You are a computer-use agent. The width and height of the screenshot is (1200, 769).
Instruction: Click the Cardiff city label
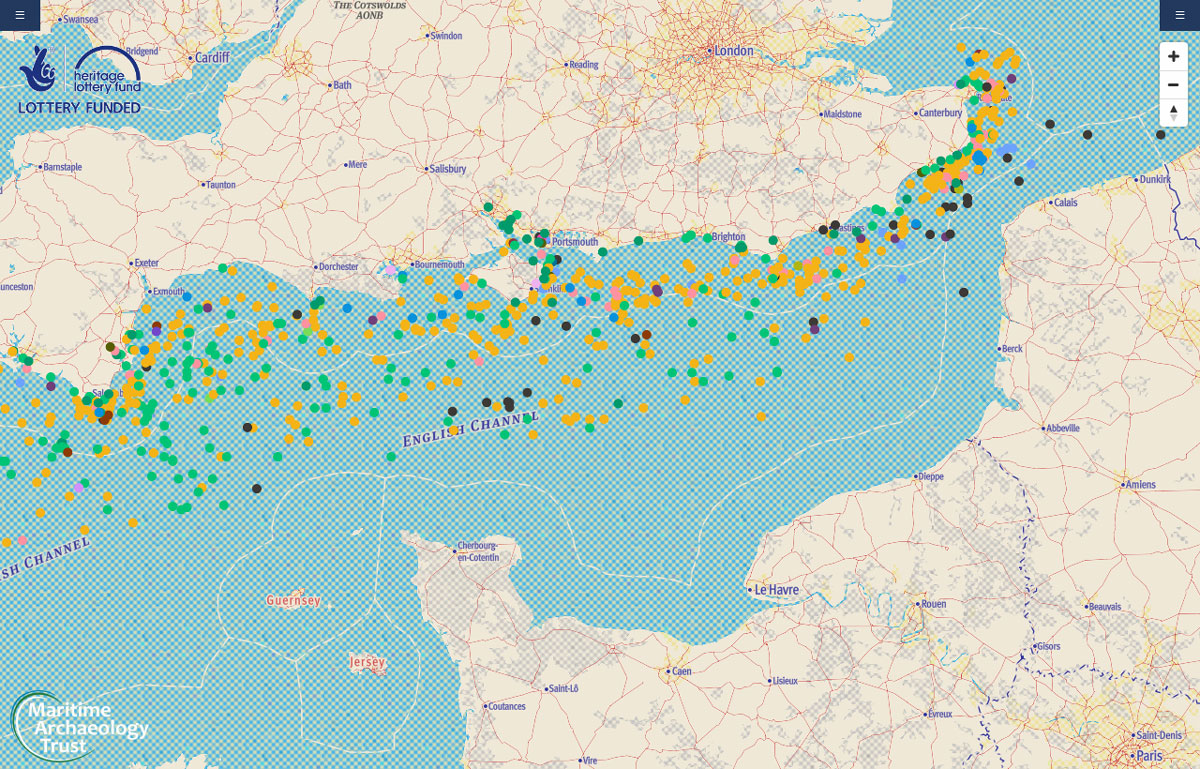pyautogui.click(x=212, y=58)
